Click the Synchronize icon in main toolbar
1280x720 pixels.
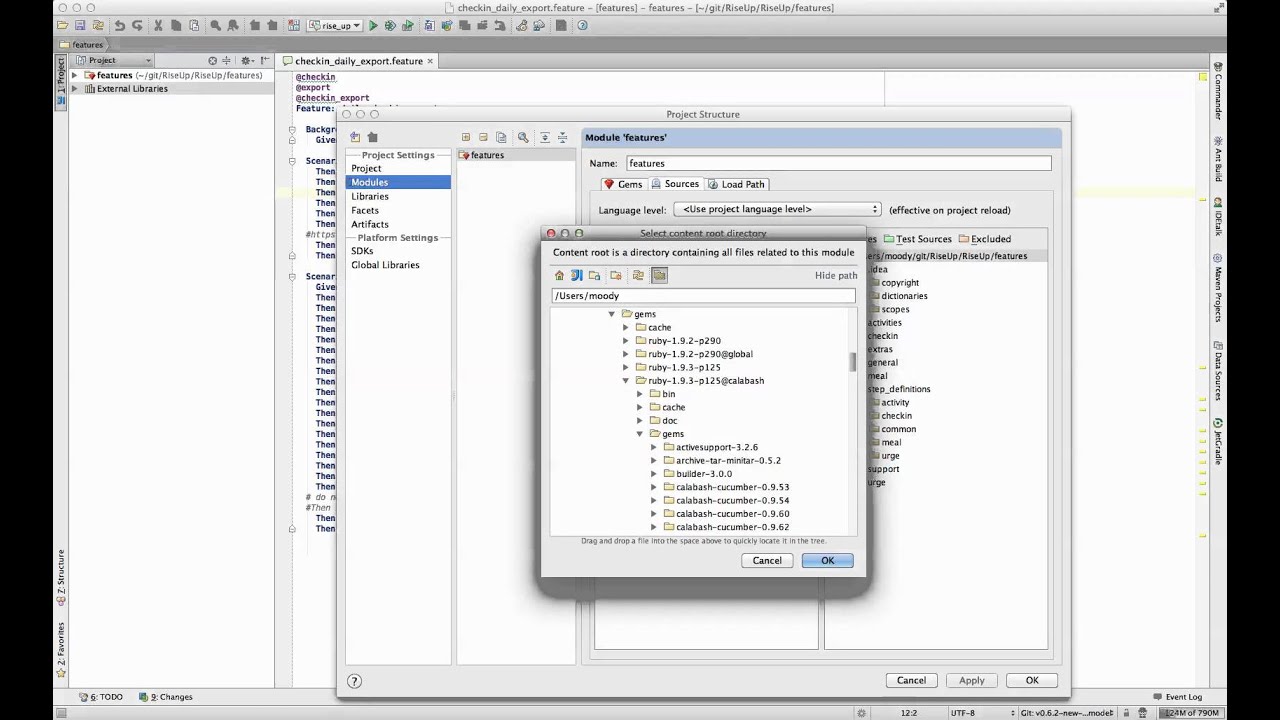98,25
